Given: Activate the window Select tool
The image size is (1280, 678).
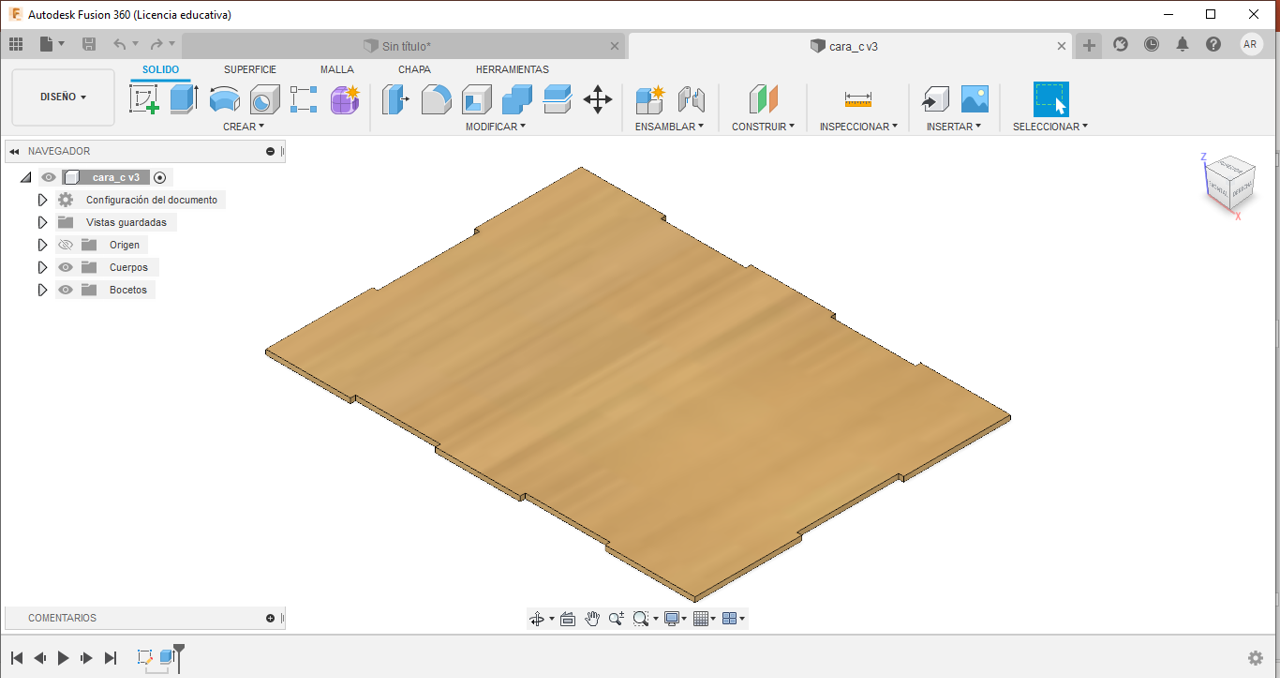Looking at the screenshot, I should click(x=1051, y=99).
